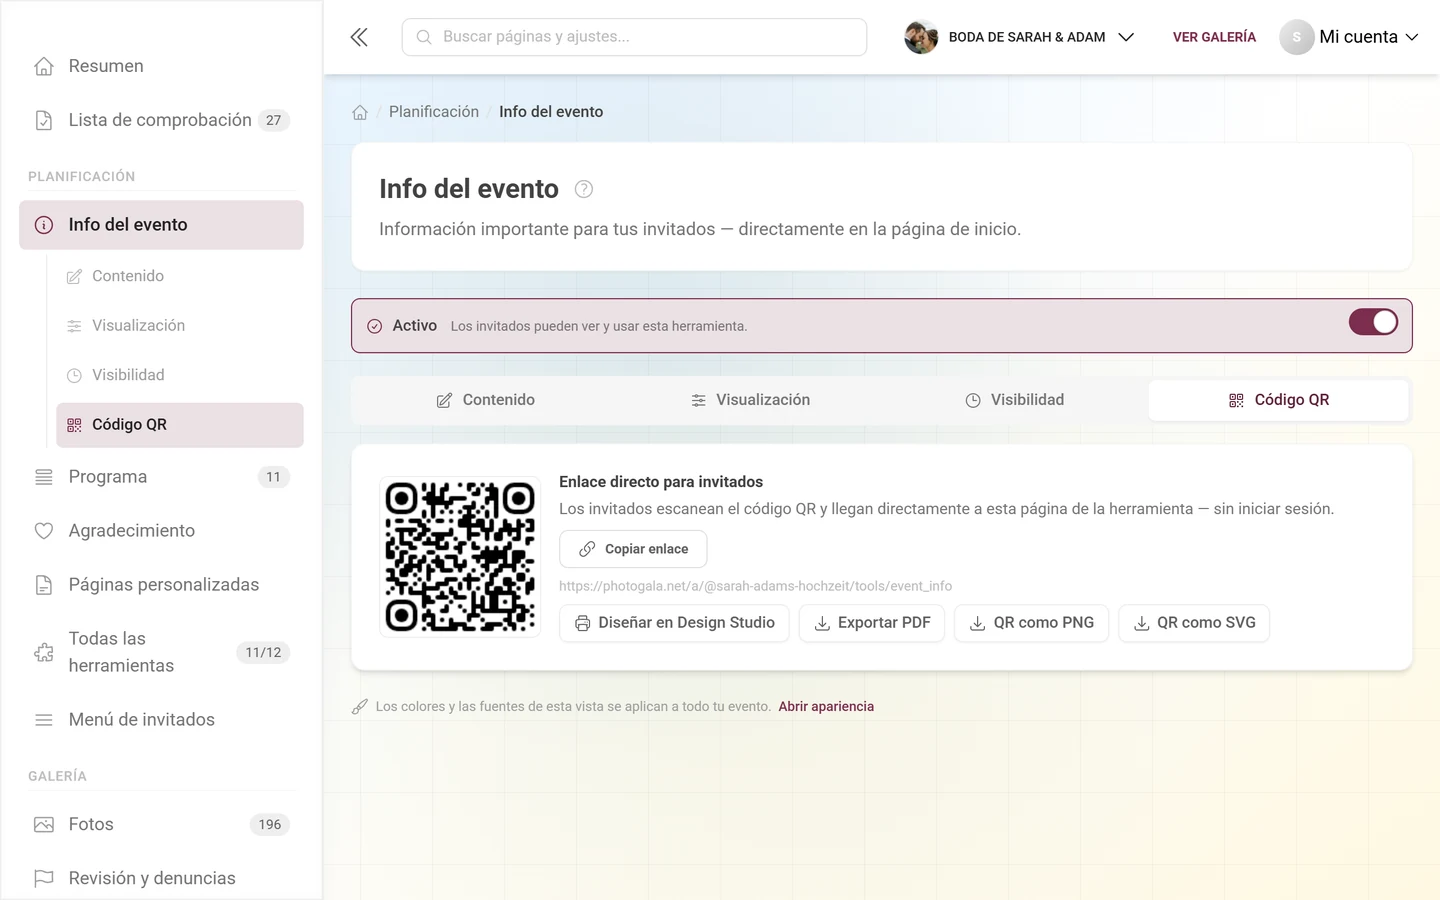
Task: Click the Activo check-circle status icon
Action: [375, 326]
